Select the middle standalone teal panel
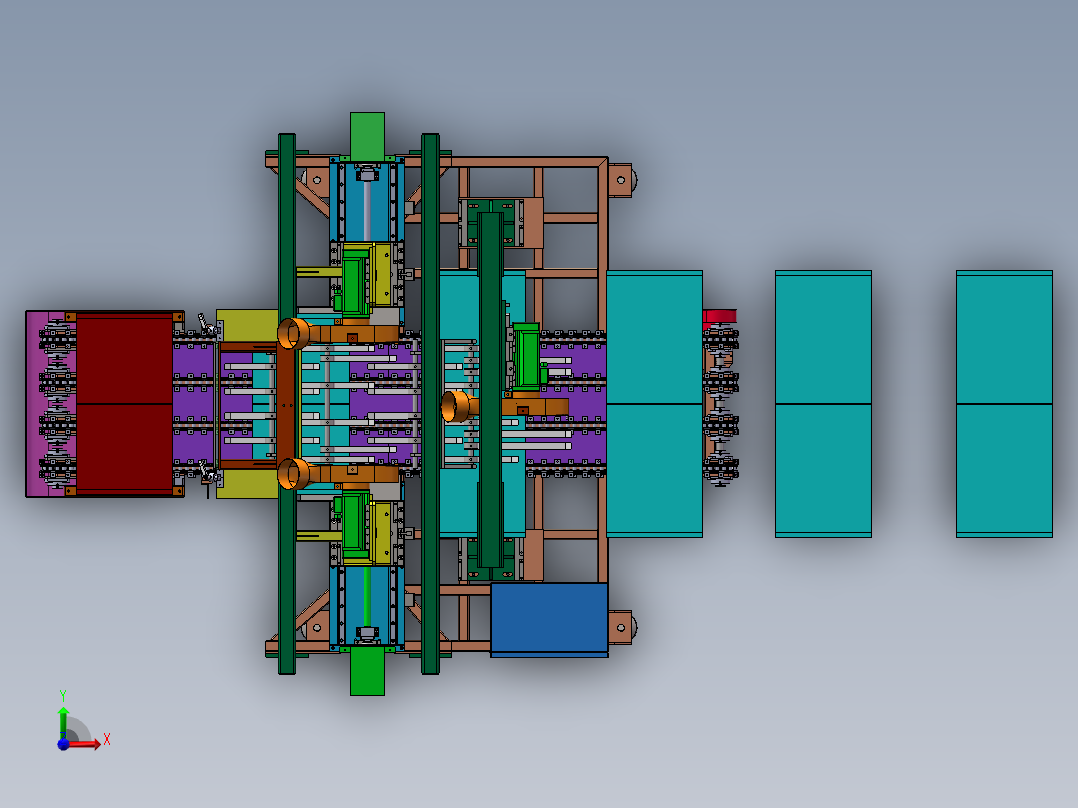This screenshot has height=808, width=1078. (823, 404)
